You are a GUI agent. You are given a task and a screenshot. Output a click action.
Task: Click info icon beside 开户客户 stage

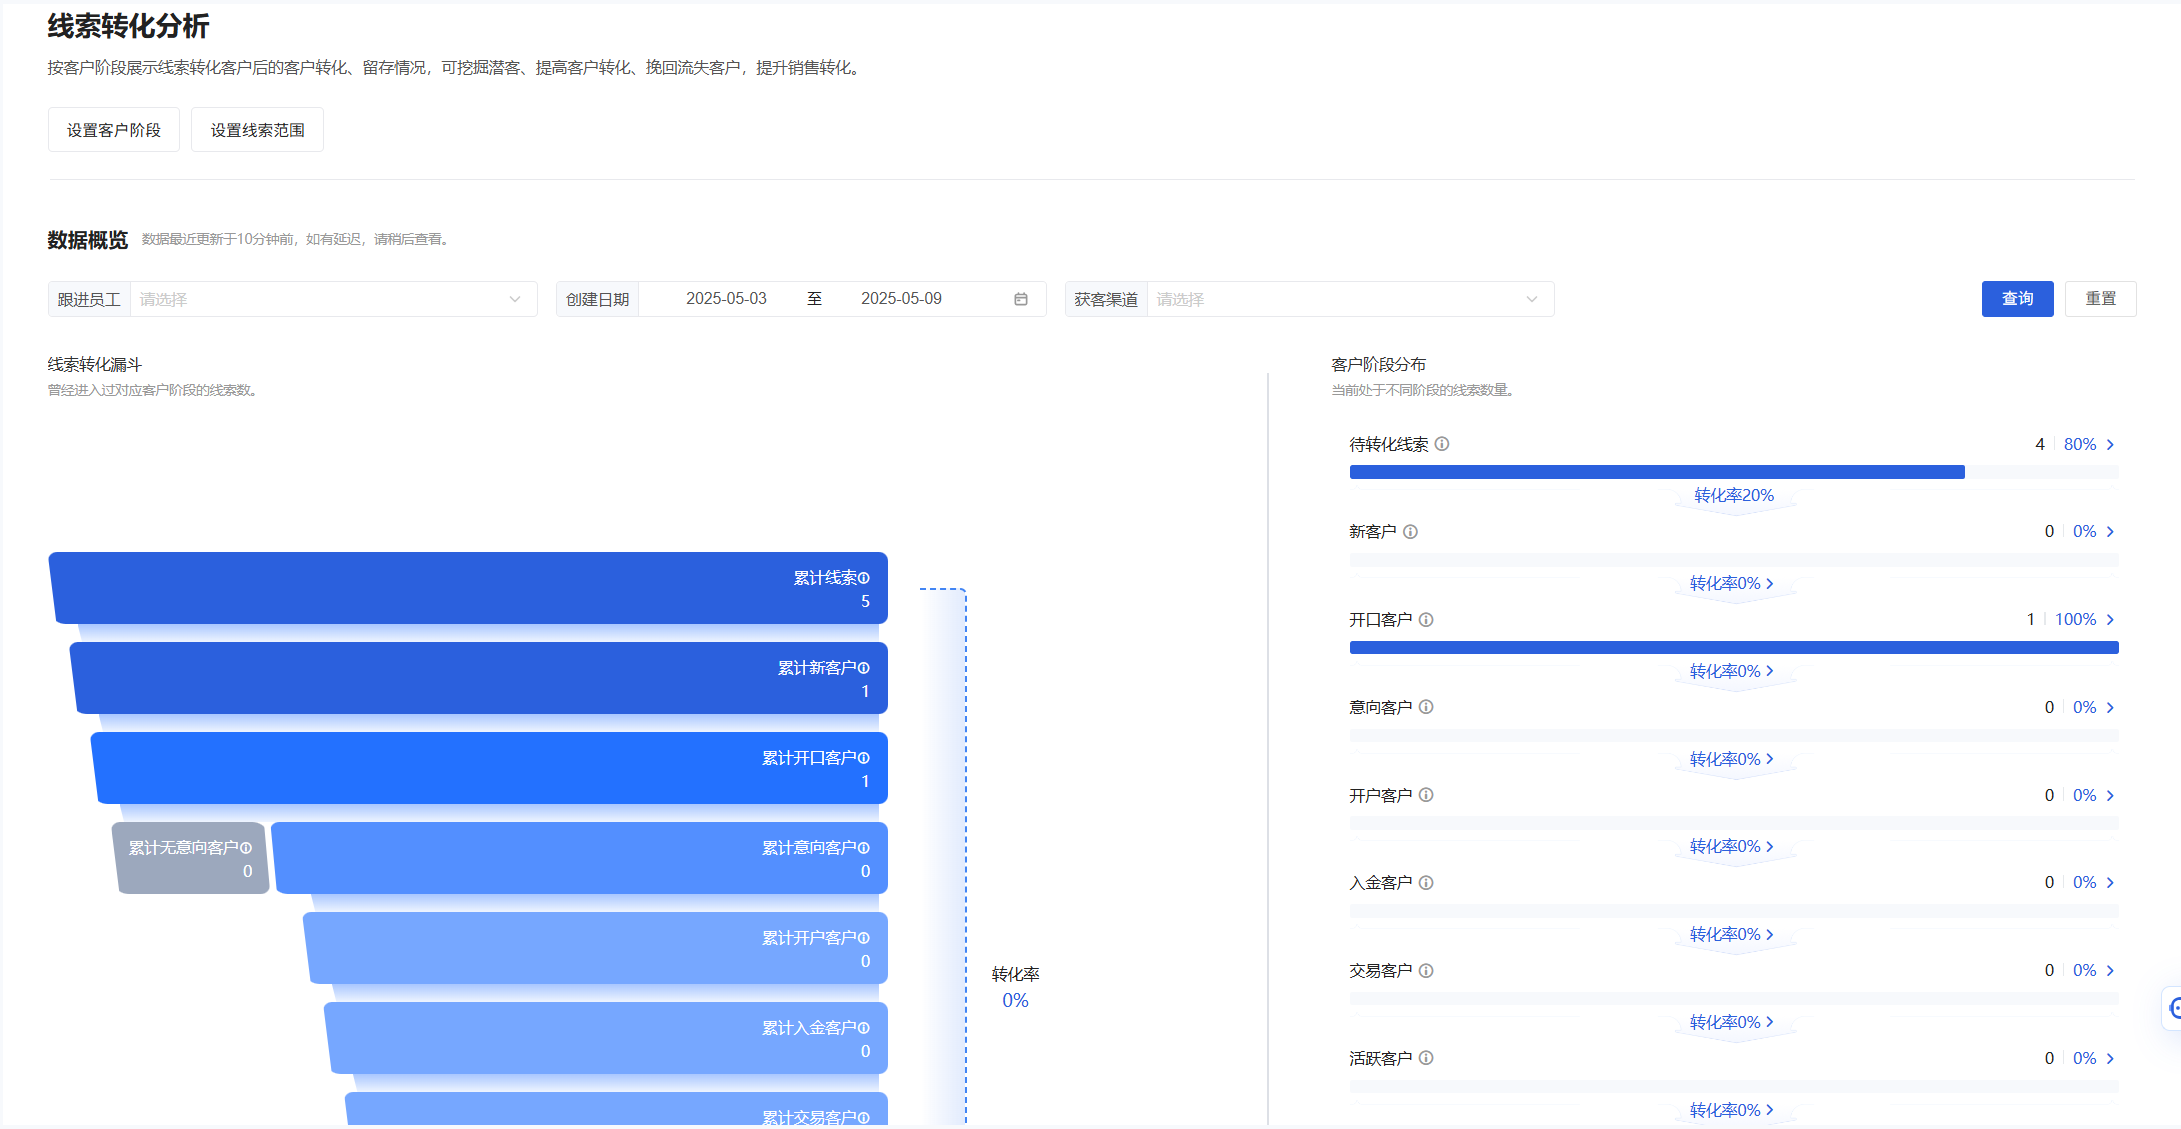(x=1426, y=795)
